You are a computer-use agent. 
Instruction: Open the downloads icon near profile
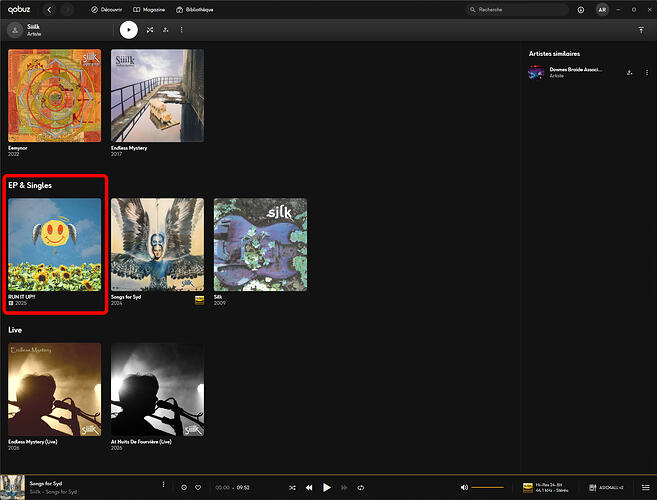581,10
